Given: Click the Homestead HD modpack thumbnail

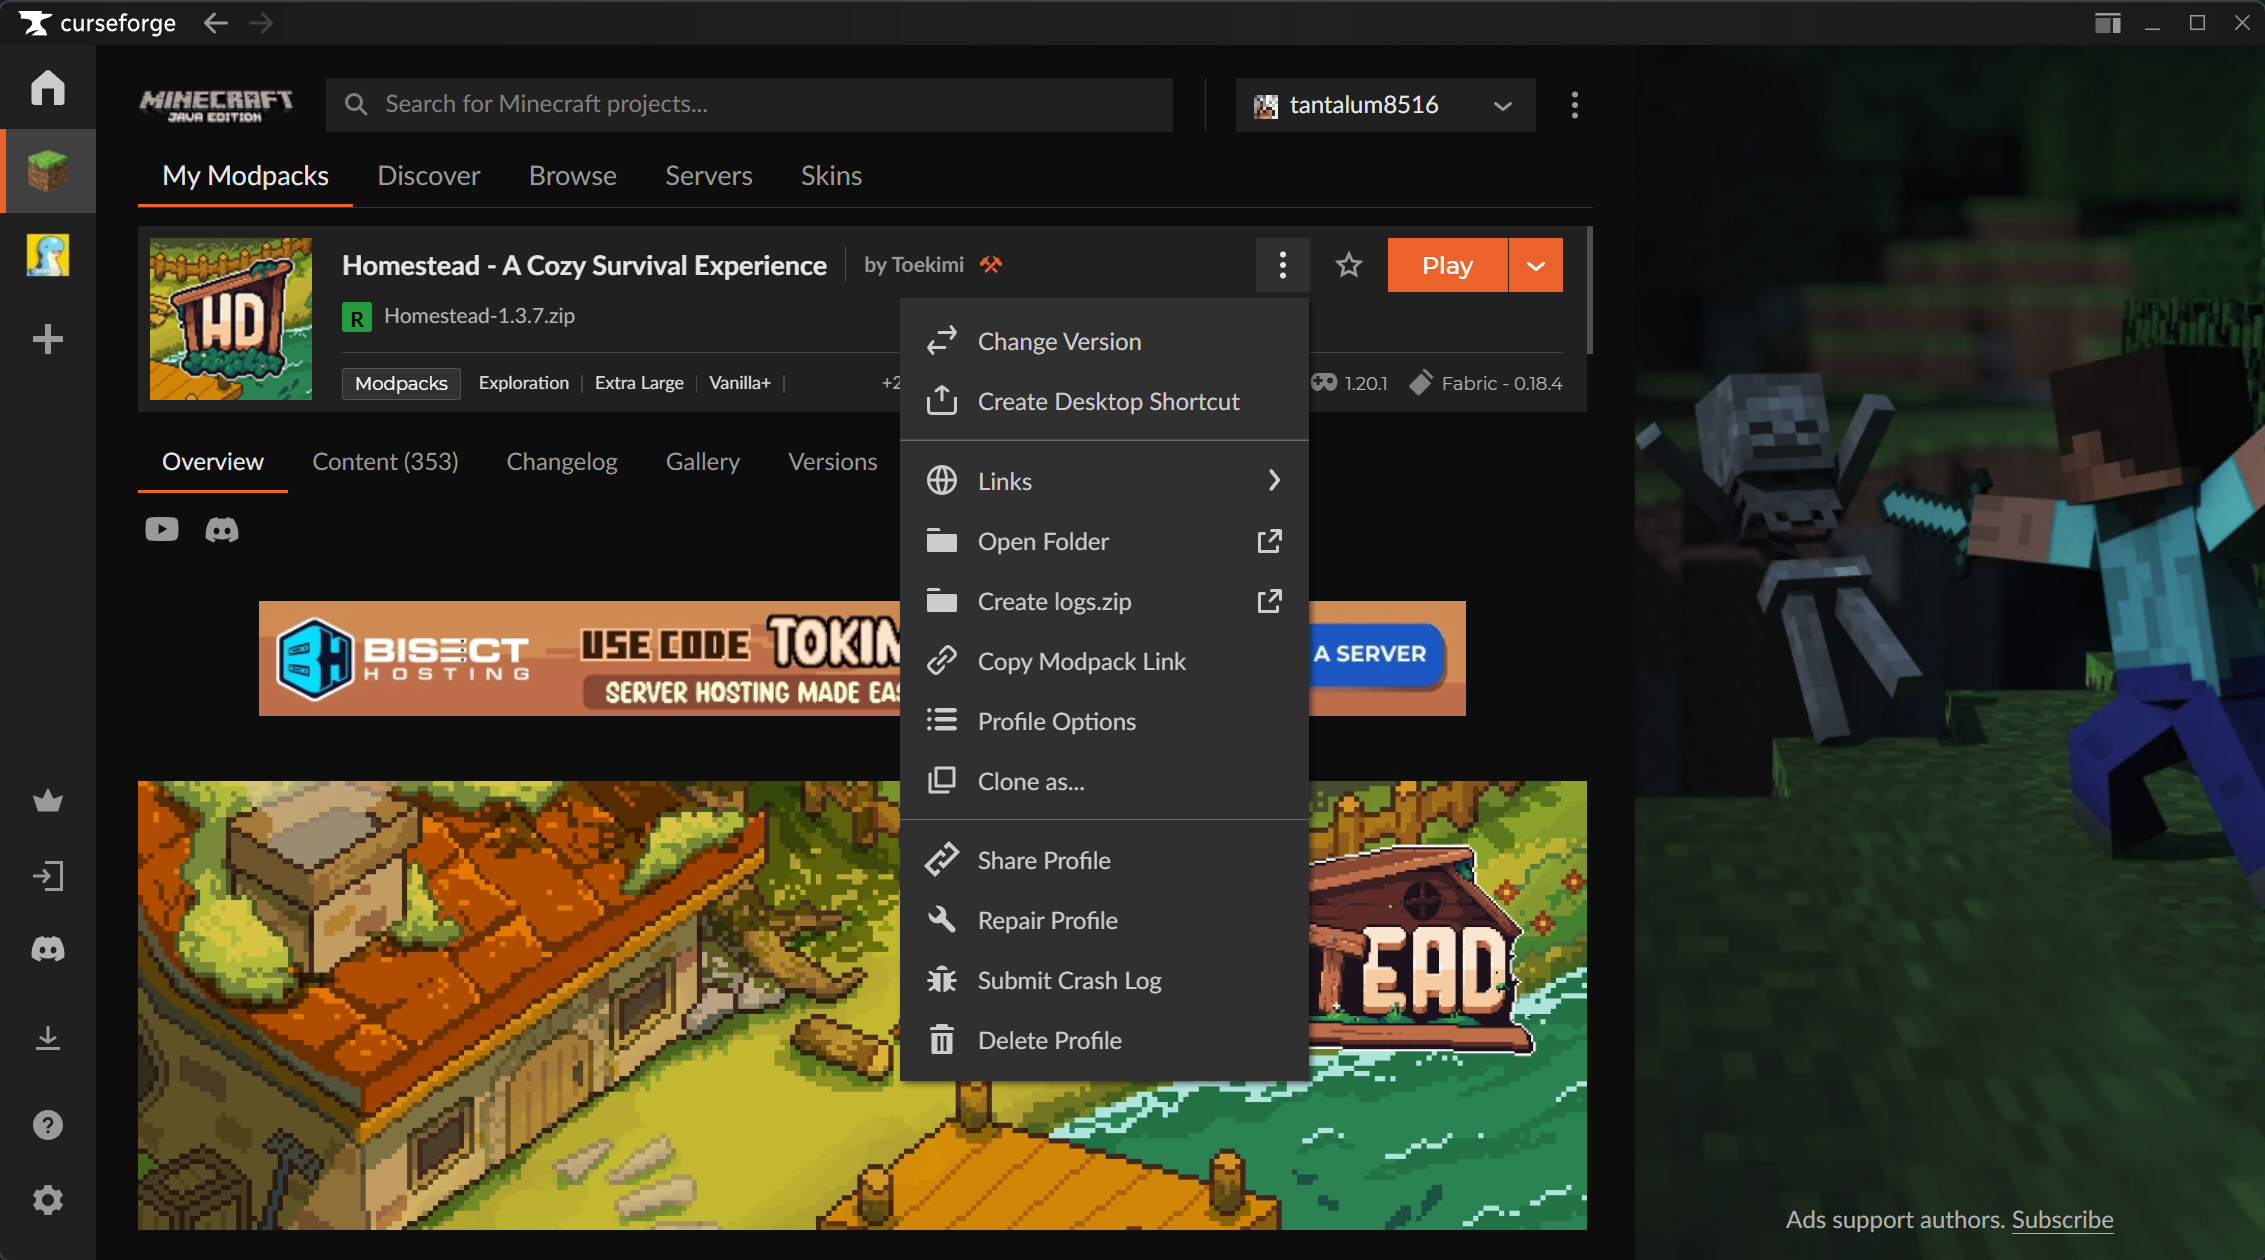Looking at the screenshot, I should pyautogui.click(x=231, y=319).
